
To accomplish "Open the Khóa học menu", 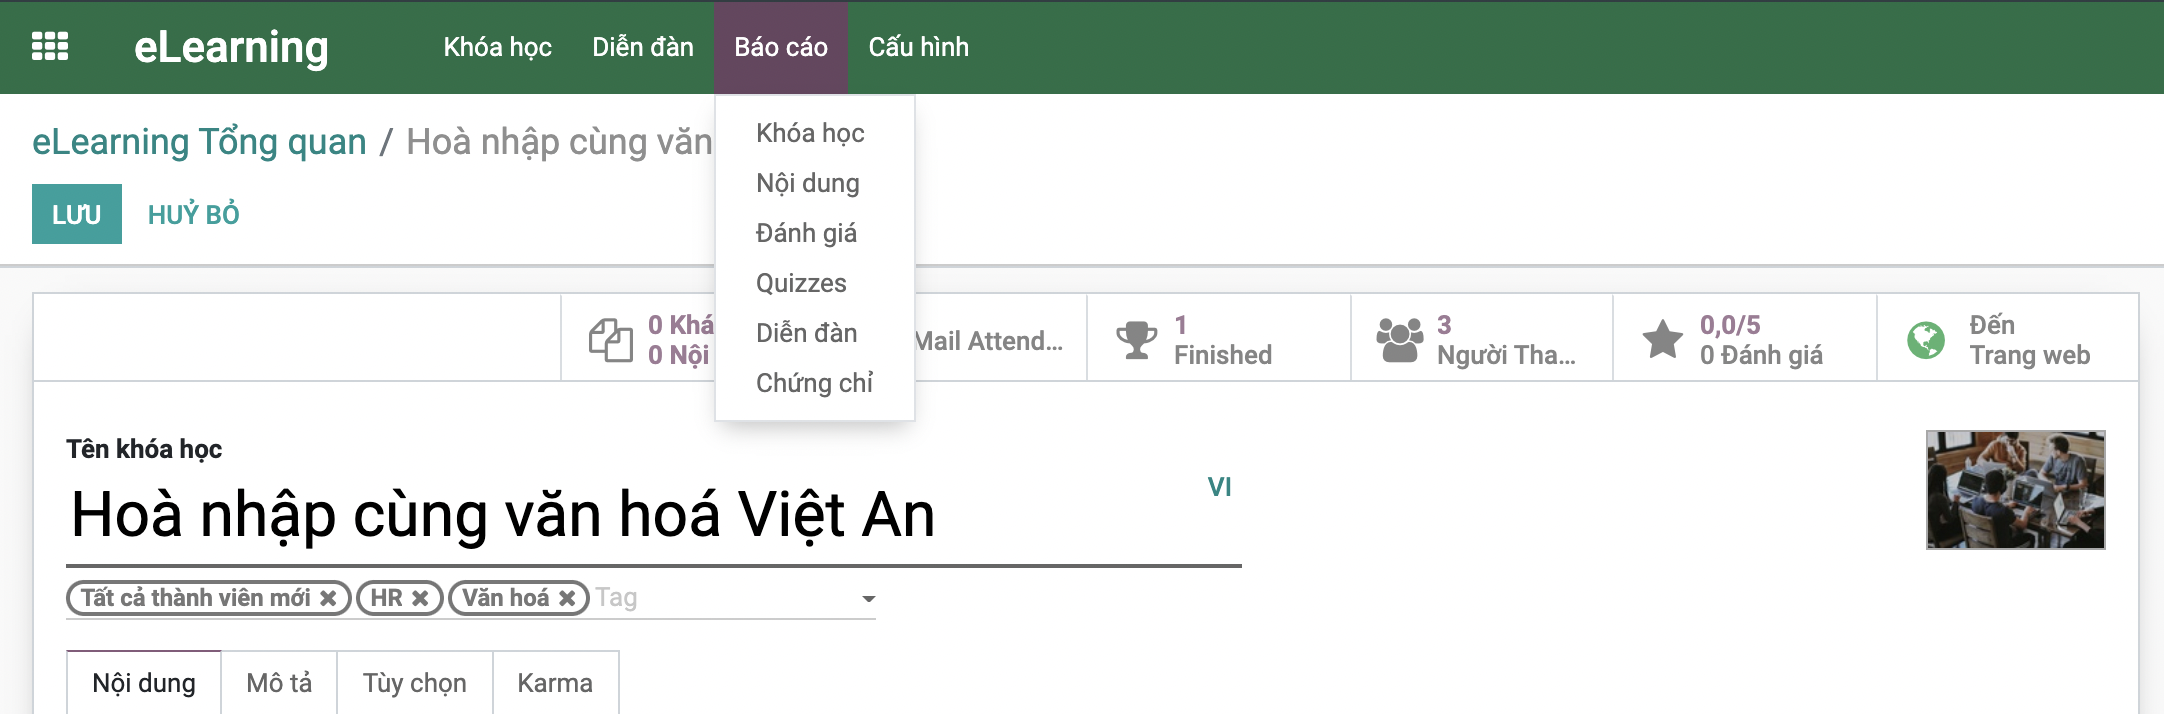I will [497, 46].
